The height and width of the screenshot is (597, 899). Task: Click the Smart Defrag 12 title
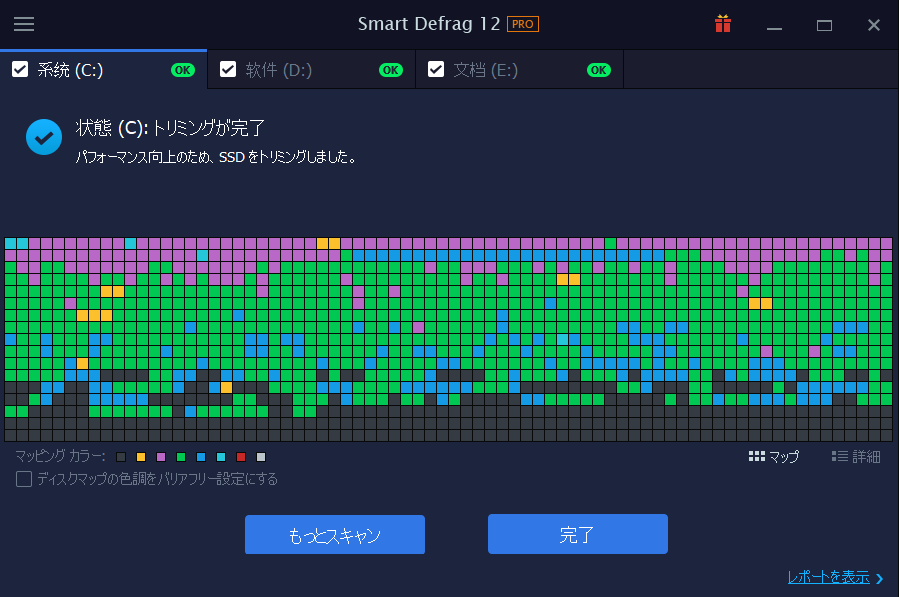point(429,24)
